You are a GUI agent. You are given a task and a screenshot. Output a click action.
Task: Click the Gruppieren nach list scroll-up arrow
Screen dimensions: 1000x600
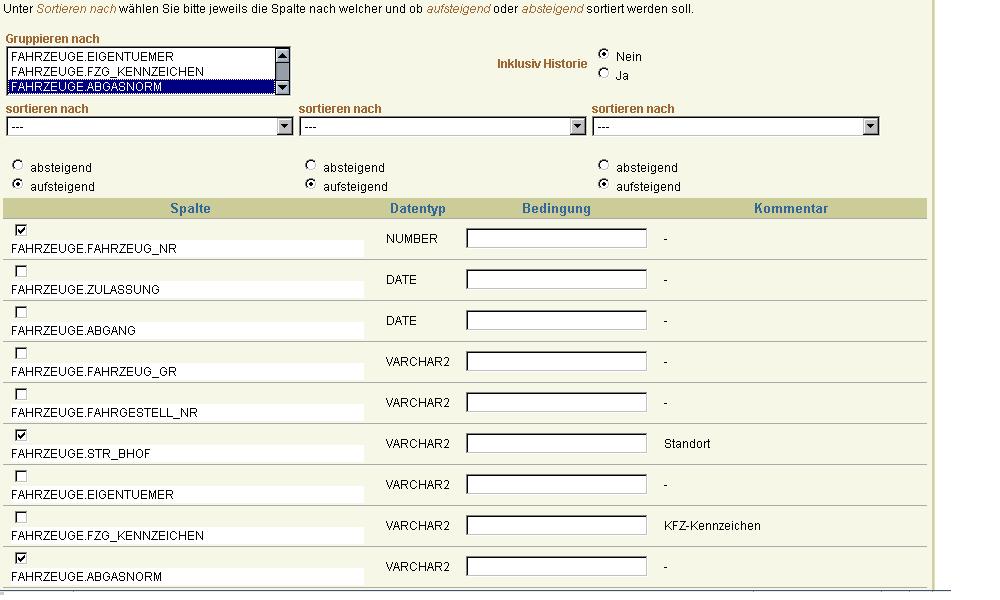(x=282, y=55)
